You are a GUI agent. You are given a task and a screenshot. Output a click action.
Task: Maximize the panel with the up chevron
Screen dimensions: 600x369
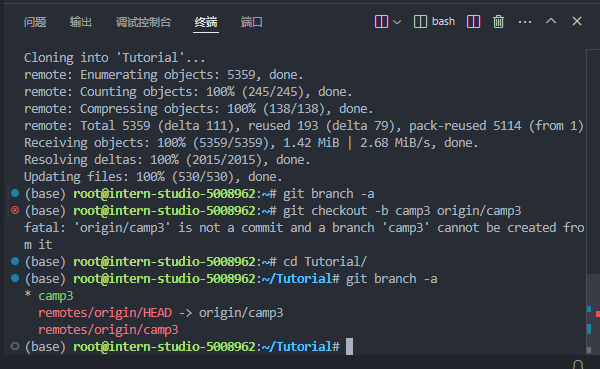pos(551,21)
